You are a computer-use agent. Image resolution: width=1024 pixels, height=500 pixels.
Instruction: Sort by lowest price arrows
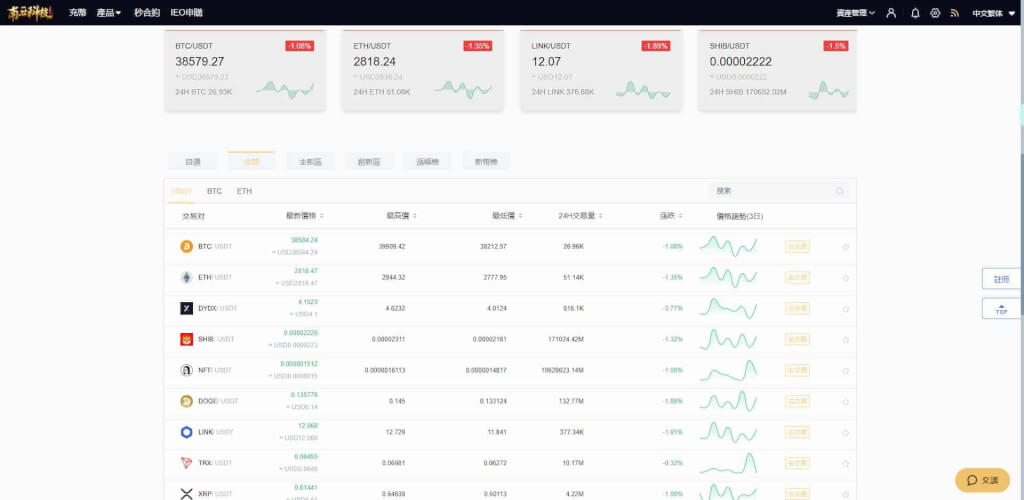pos(520,216)
